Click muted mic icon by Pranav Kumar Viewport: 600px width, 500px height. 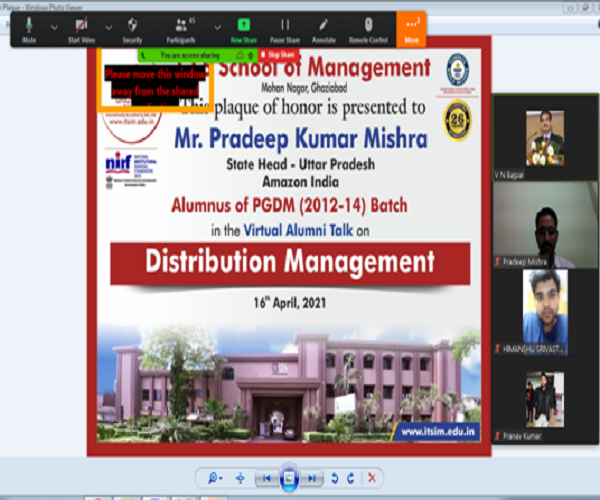[498, 436]
